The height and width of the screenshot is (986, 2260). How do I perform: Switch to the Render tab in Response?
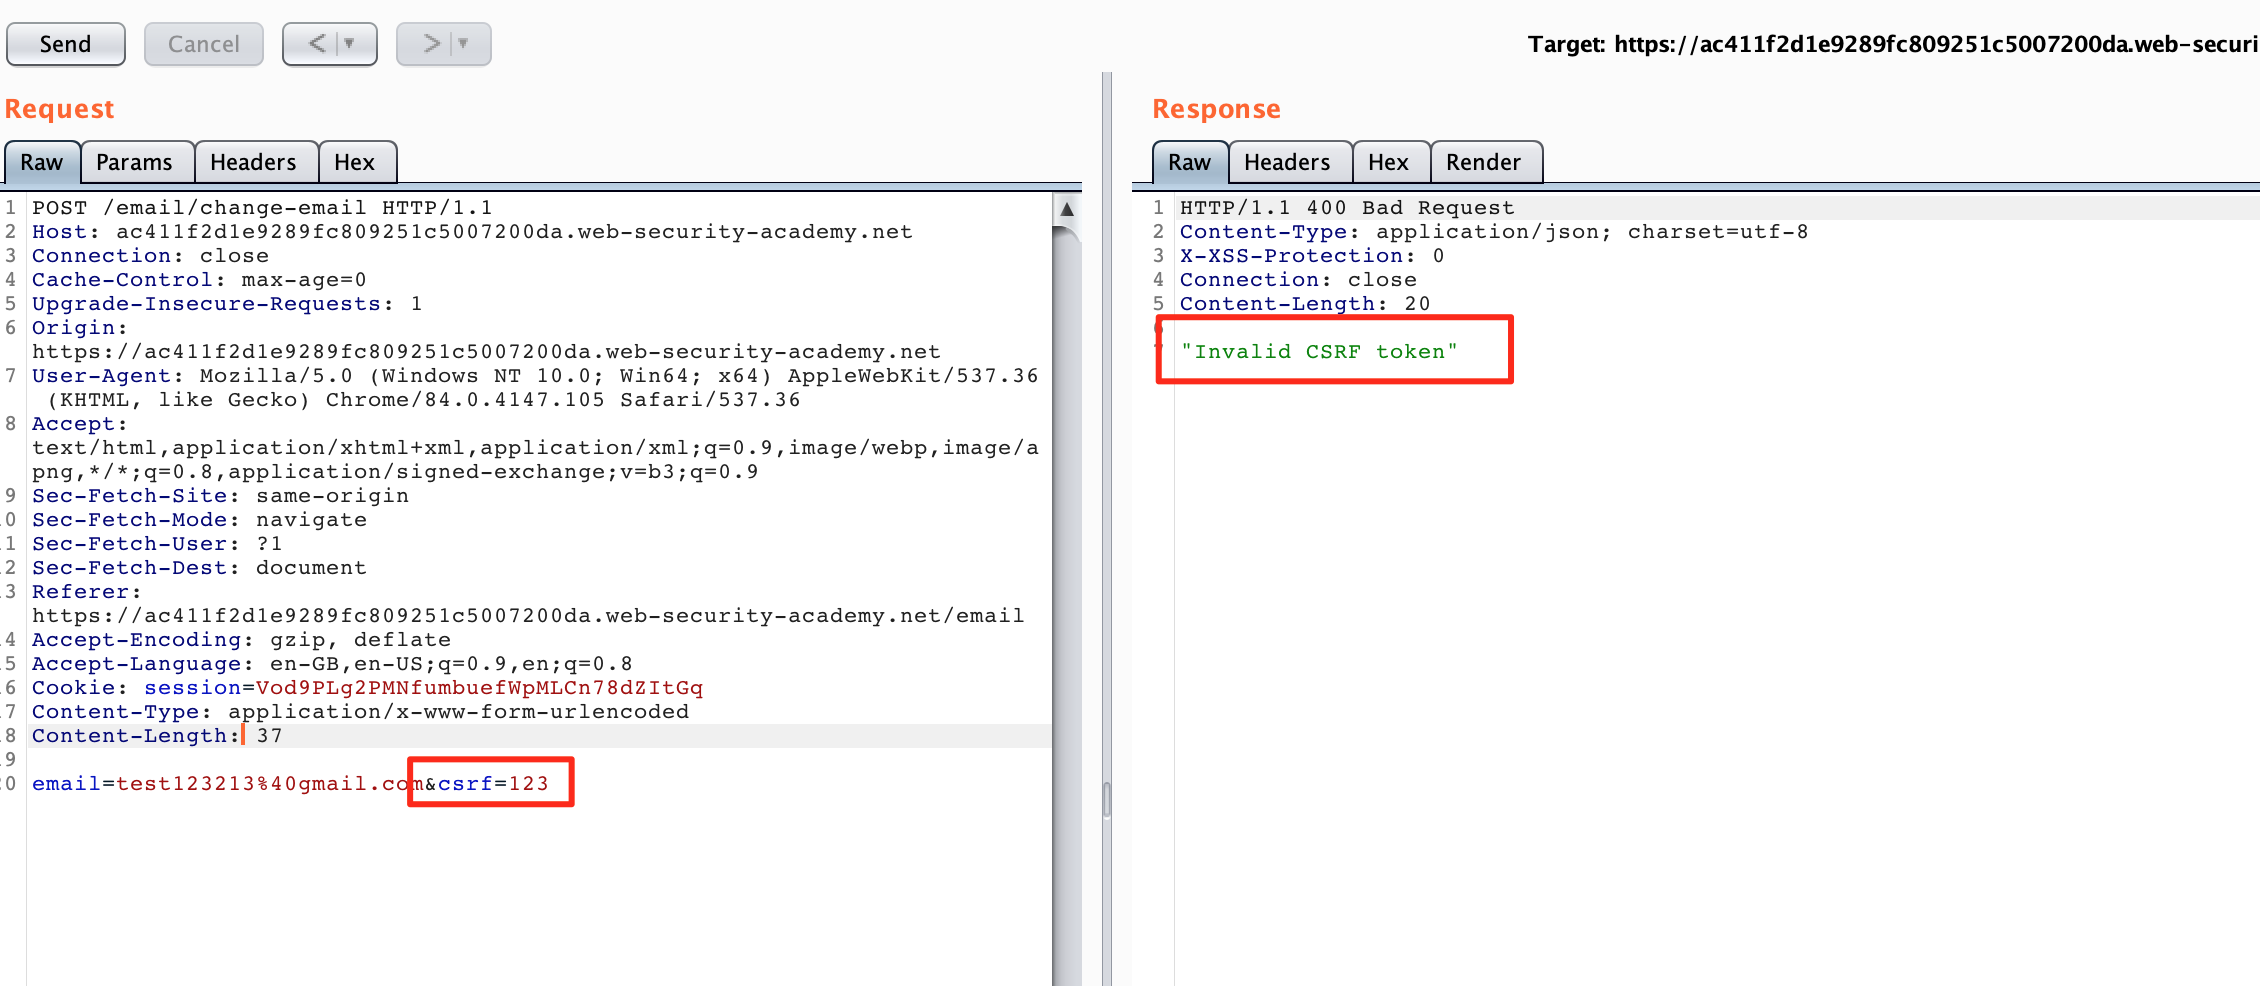tap(1483, 162)
